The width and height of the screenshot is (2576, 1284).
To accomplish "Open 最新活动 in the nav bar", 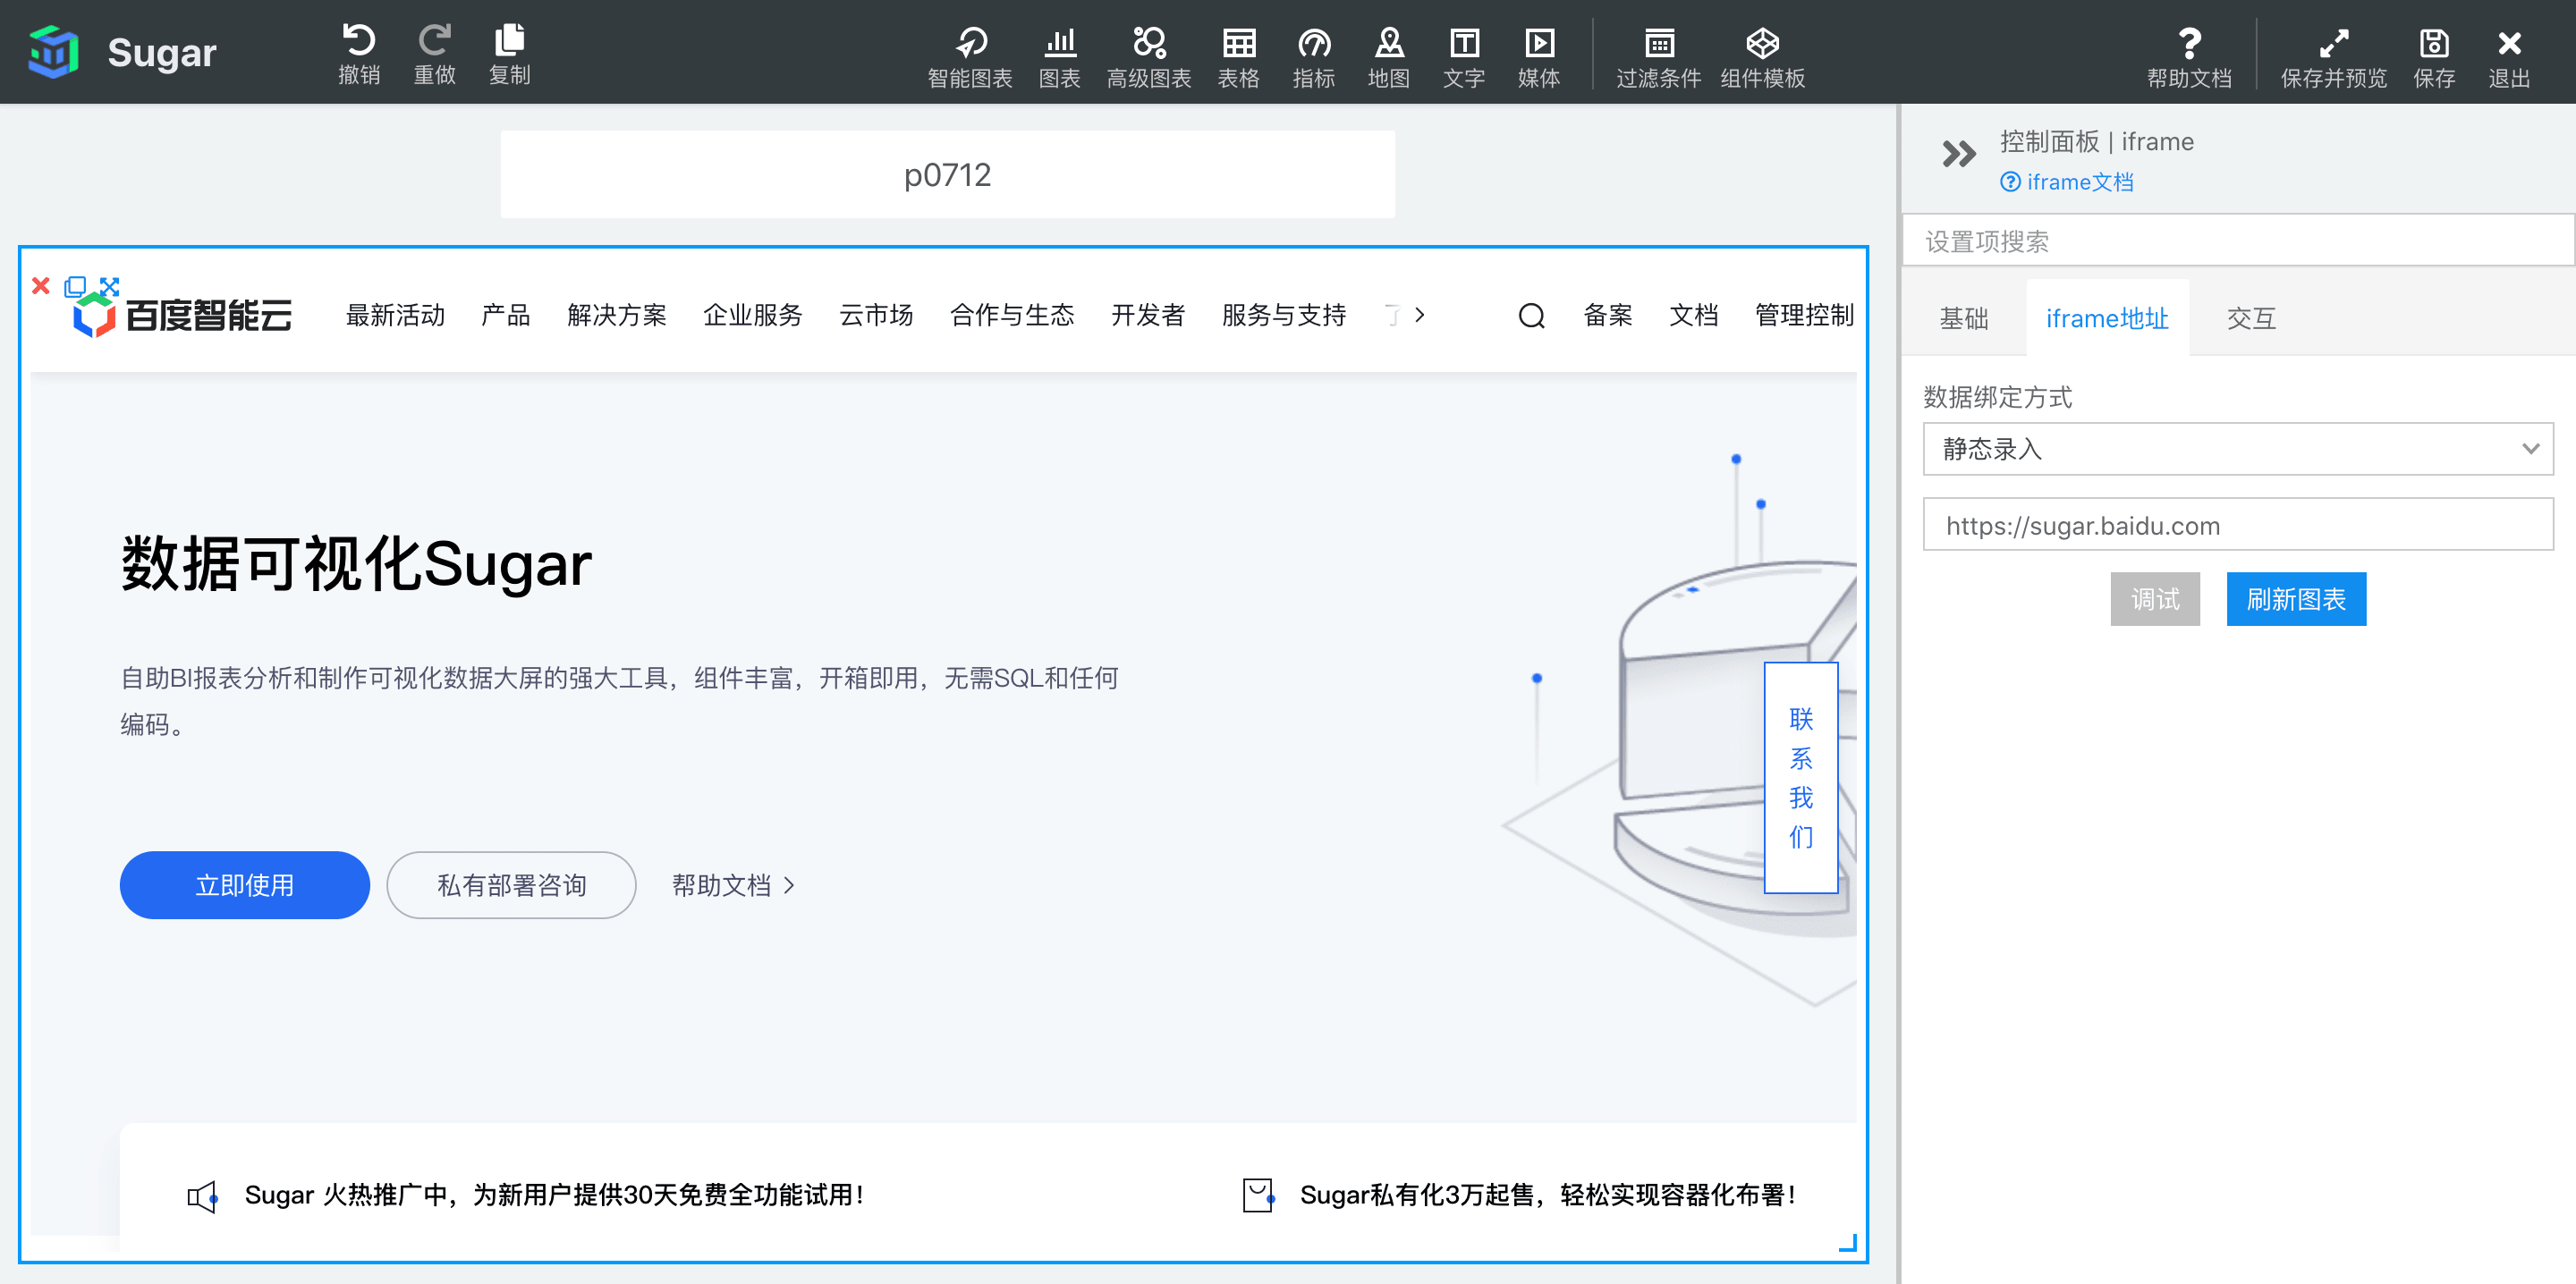I will click(395, 315).
